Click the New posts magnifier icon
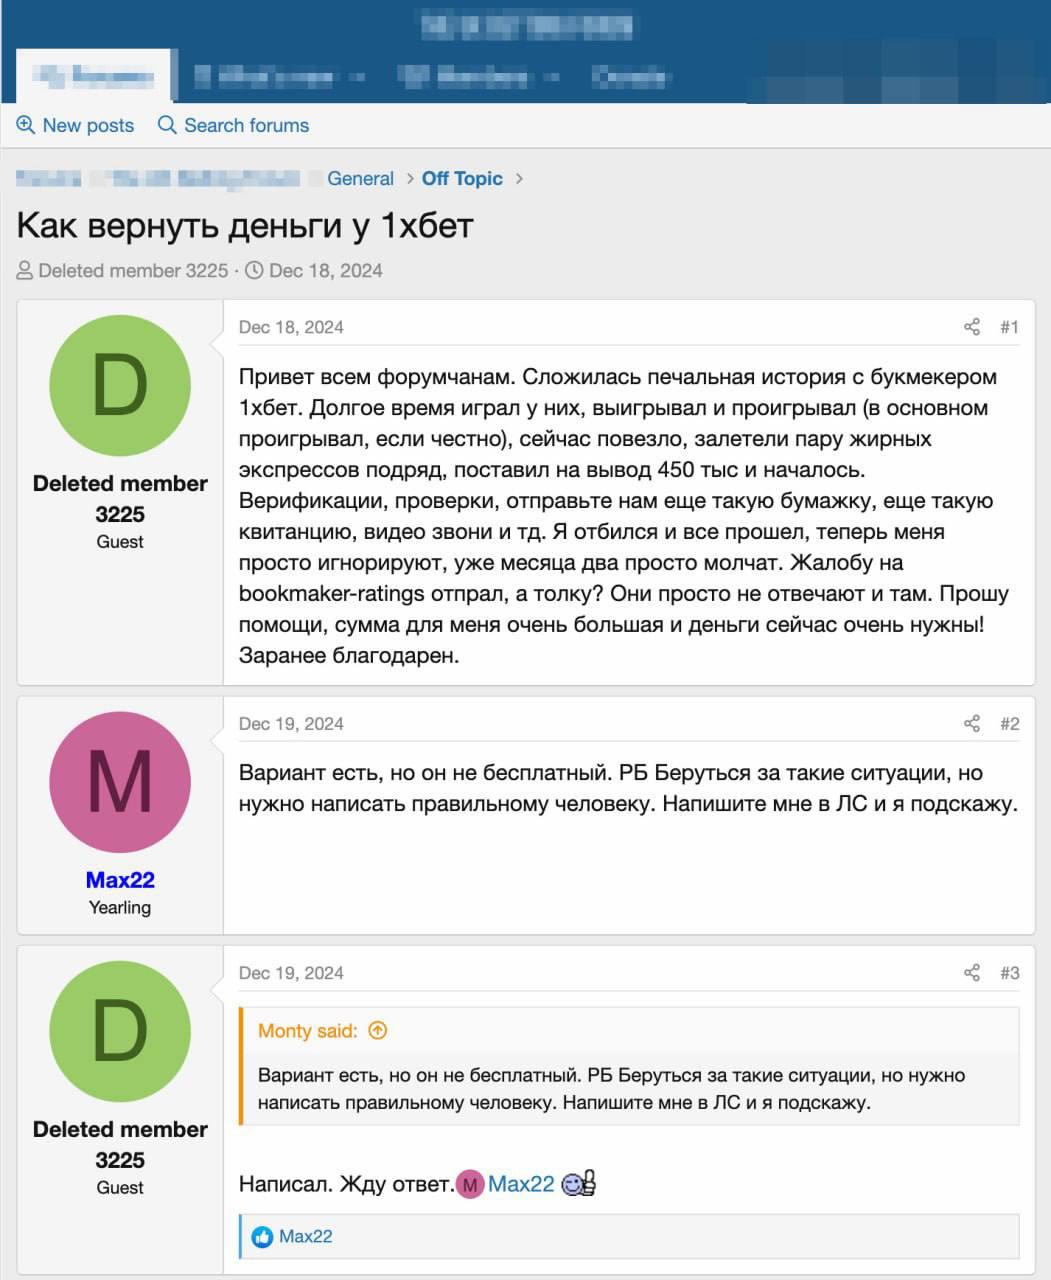This screenshot has width=1051, height=1280. (26, 125)
